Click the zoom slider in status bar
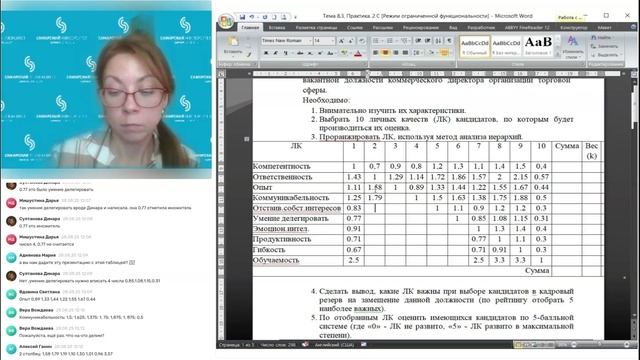This screenshot has height=360, width=640. click(599, 345)
